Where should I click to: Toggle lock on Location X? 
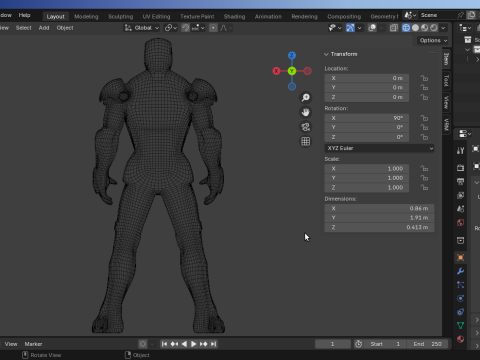click(x=424, y=78)
